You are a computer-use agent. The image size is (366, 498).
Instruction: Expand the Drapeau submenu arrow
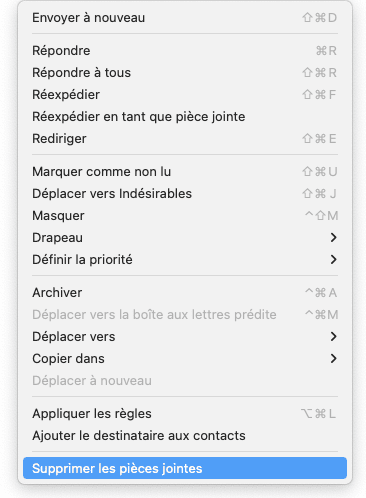333,238
